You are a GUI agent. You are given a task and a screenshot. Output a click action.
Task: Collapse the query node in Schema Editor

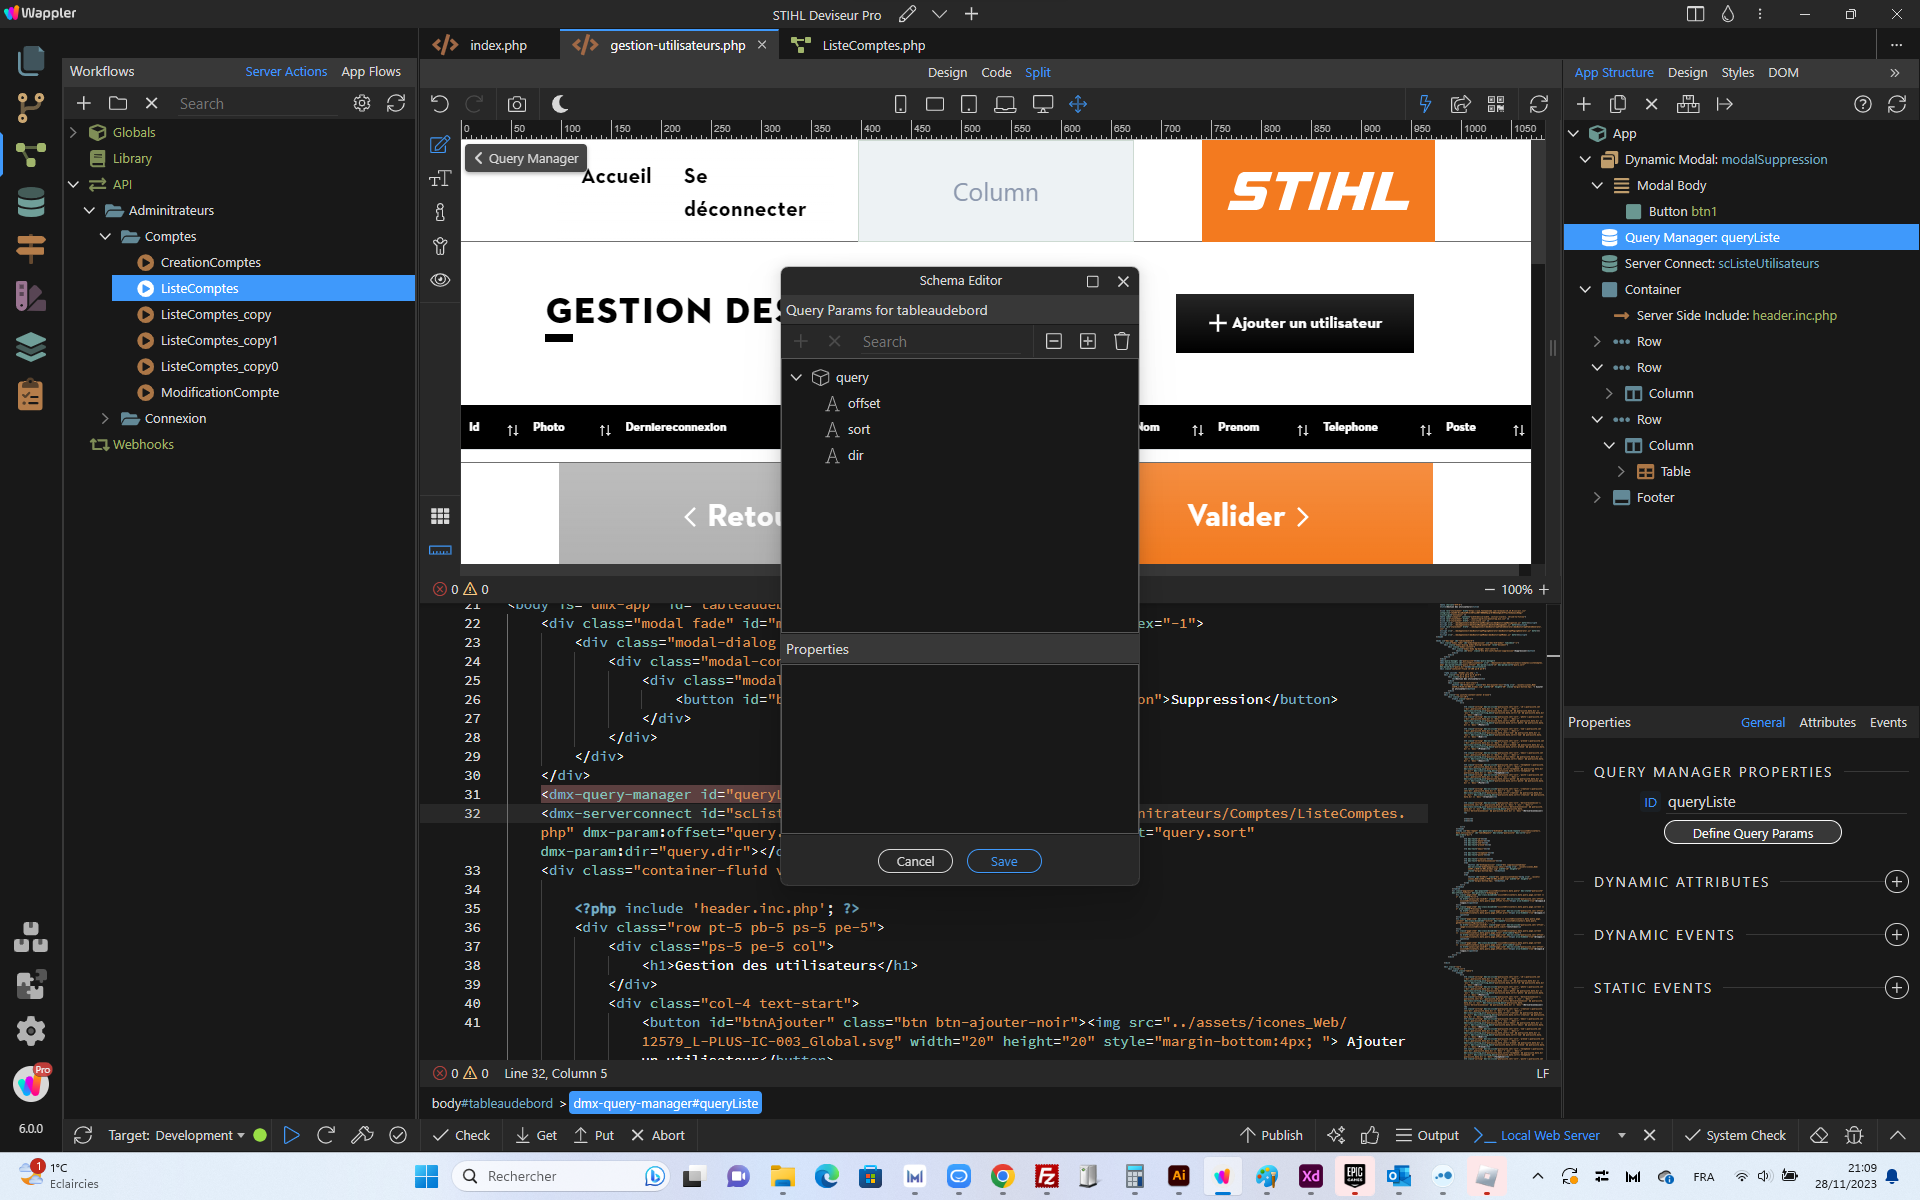point(797,377)
